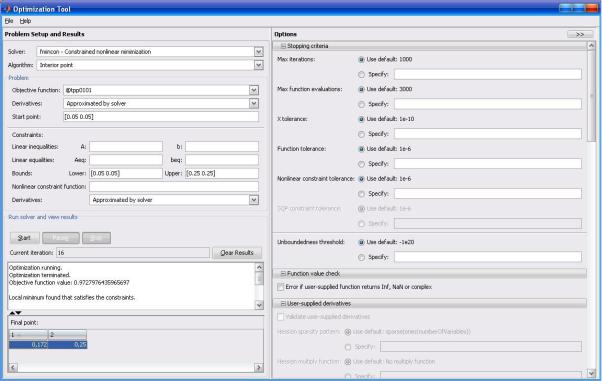
Task: Click the objective function value text line
Action: [69, 283]
